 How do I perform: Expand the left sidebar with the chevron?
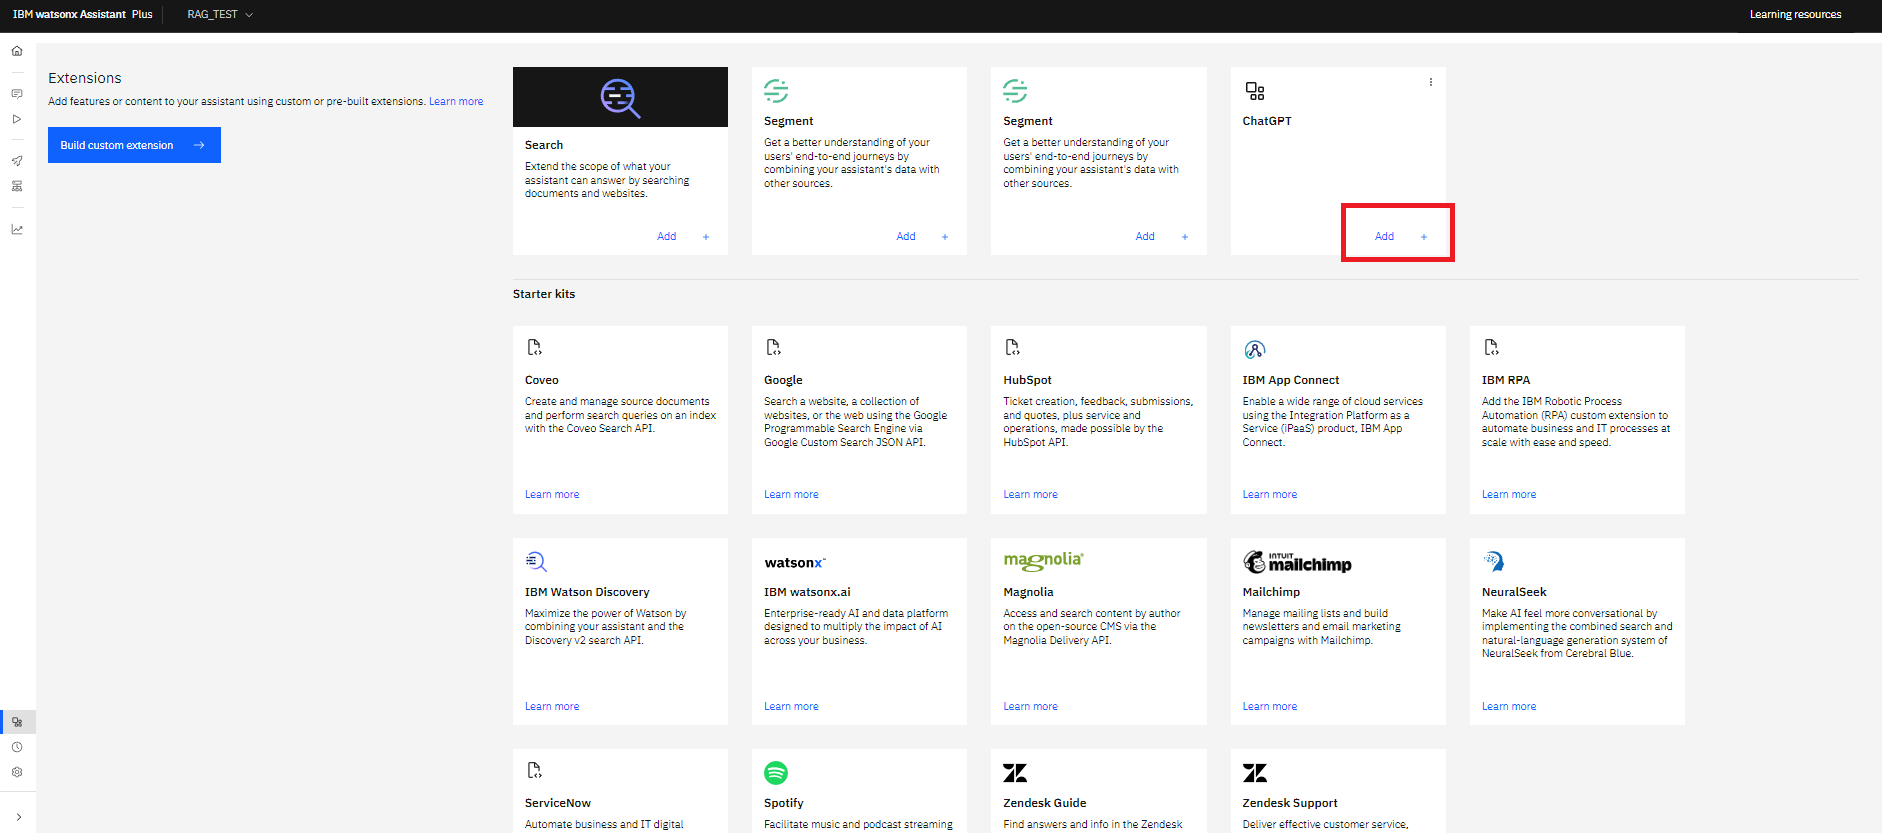[18, 817]
